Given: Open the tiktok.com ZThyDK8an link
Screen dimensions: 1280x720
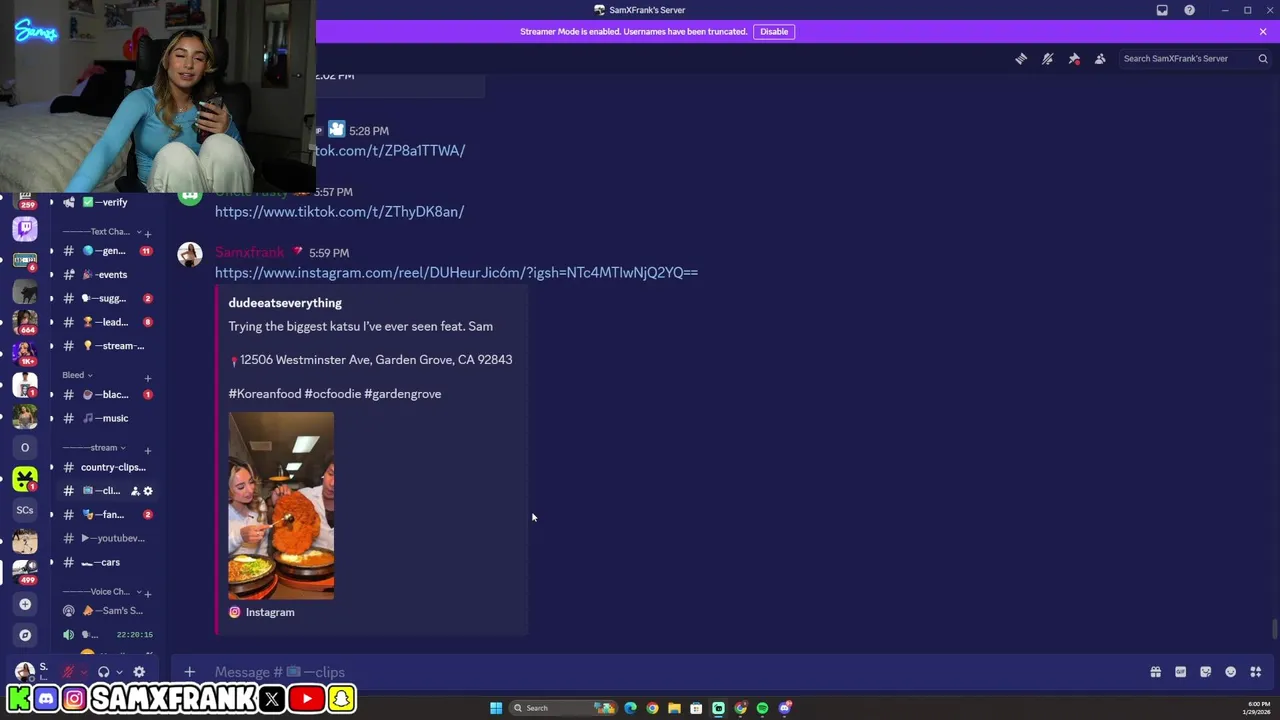Looking at the screenshot, I should [339, 212].
